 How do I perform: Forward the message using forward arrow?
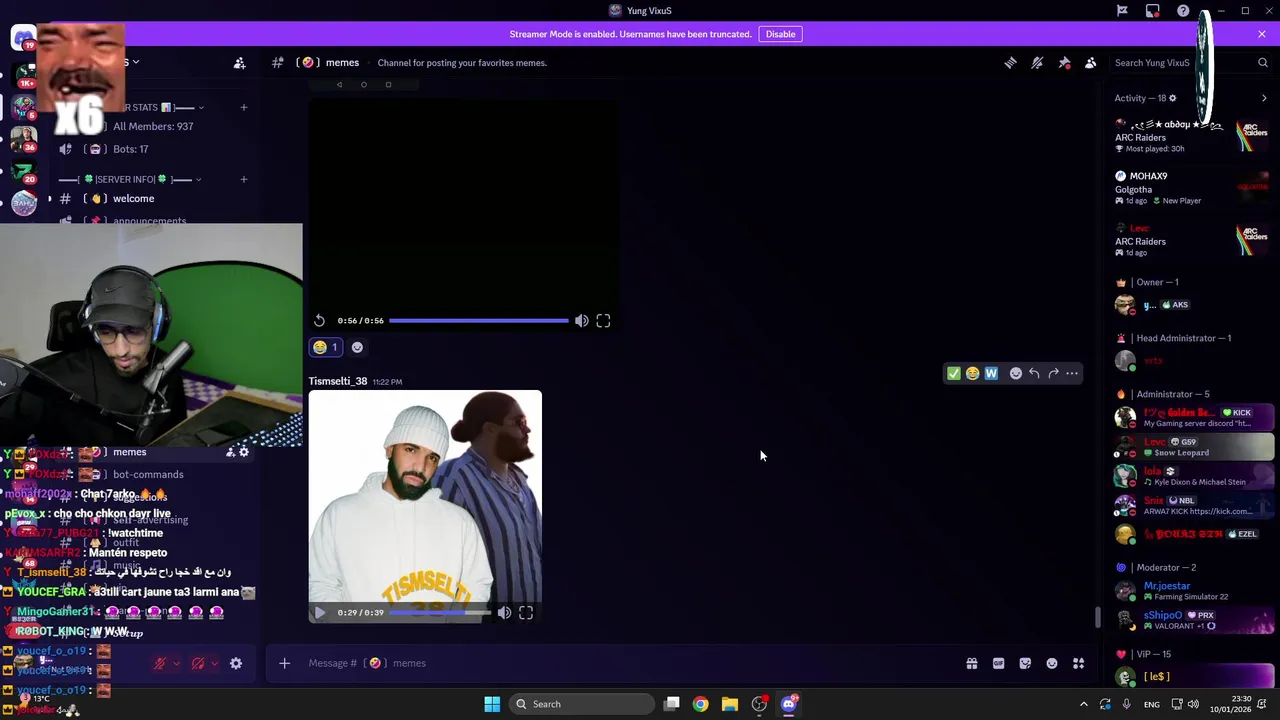[x=1053, y=373]
